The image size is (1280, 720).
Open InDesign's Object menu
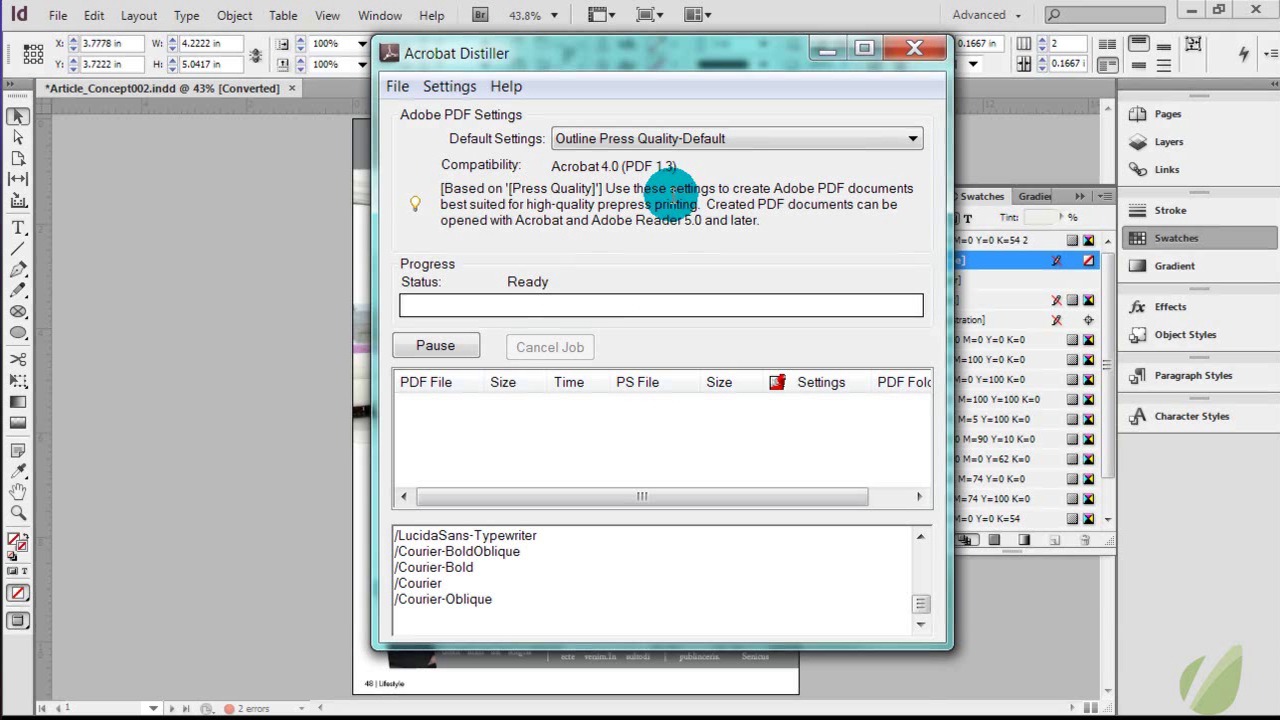pyautogui.click(x=235, y=15)
